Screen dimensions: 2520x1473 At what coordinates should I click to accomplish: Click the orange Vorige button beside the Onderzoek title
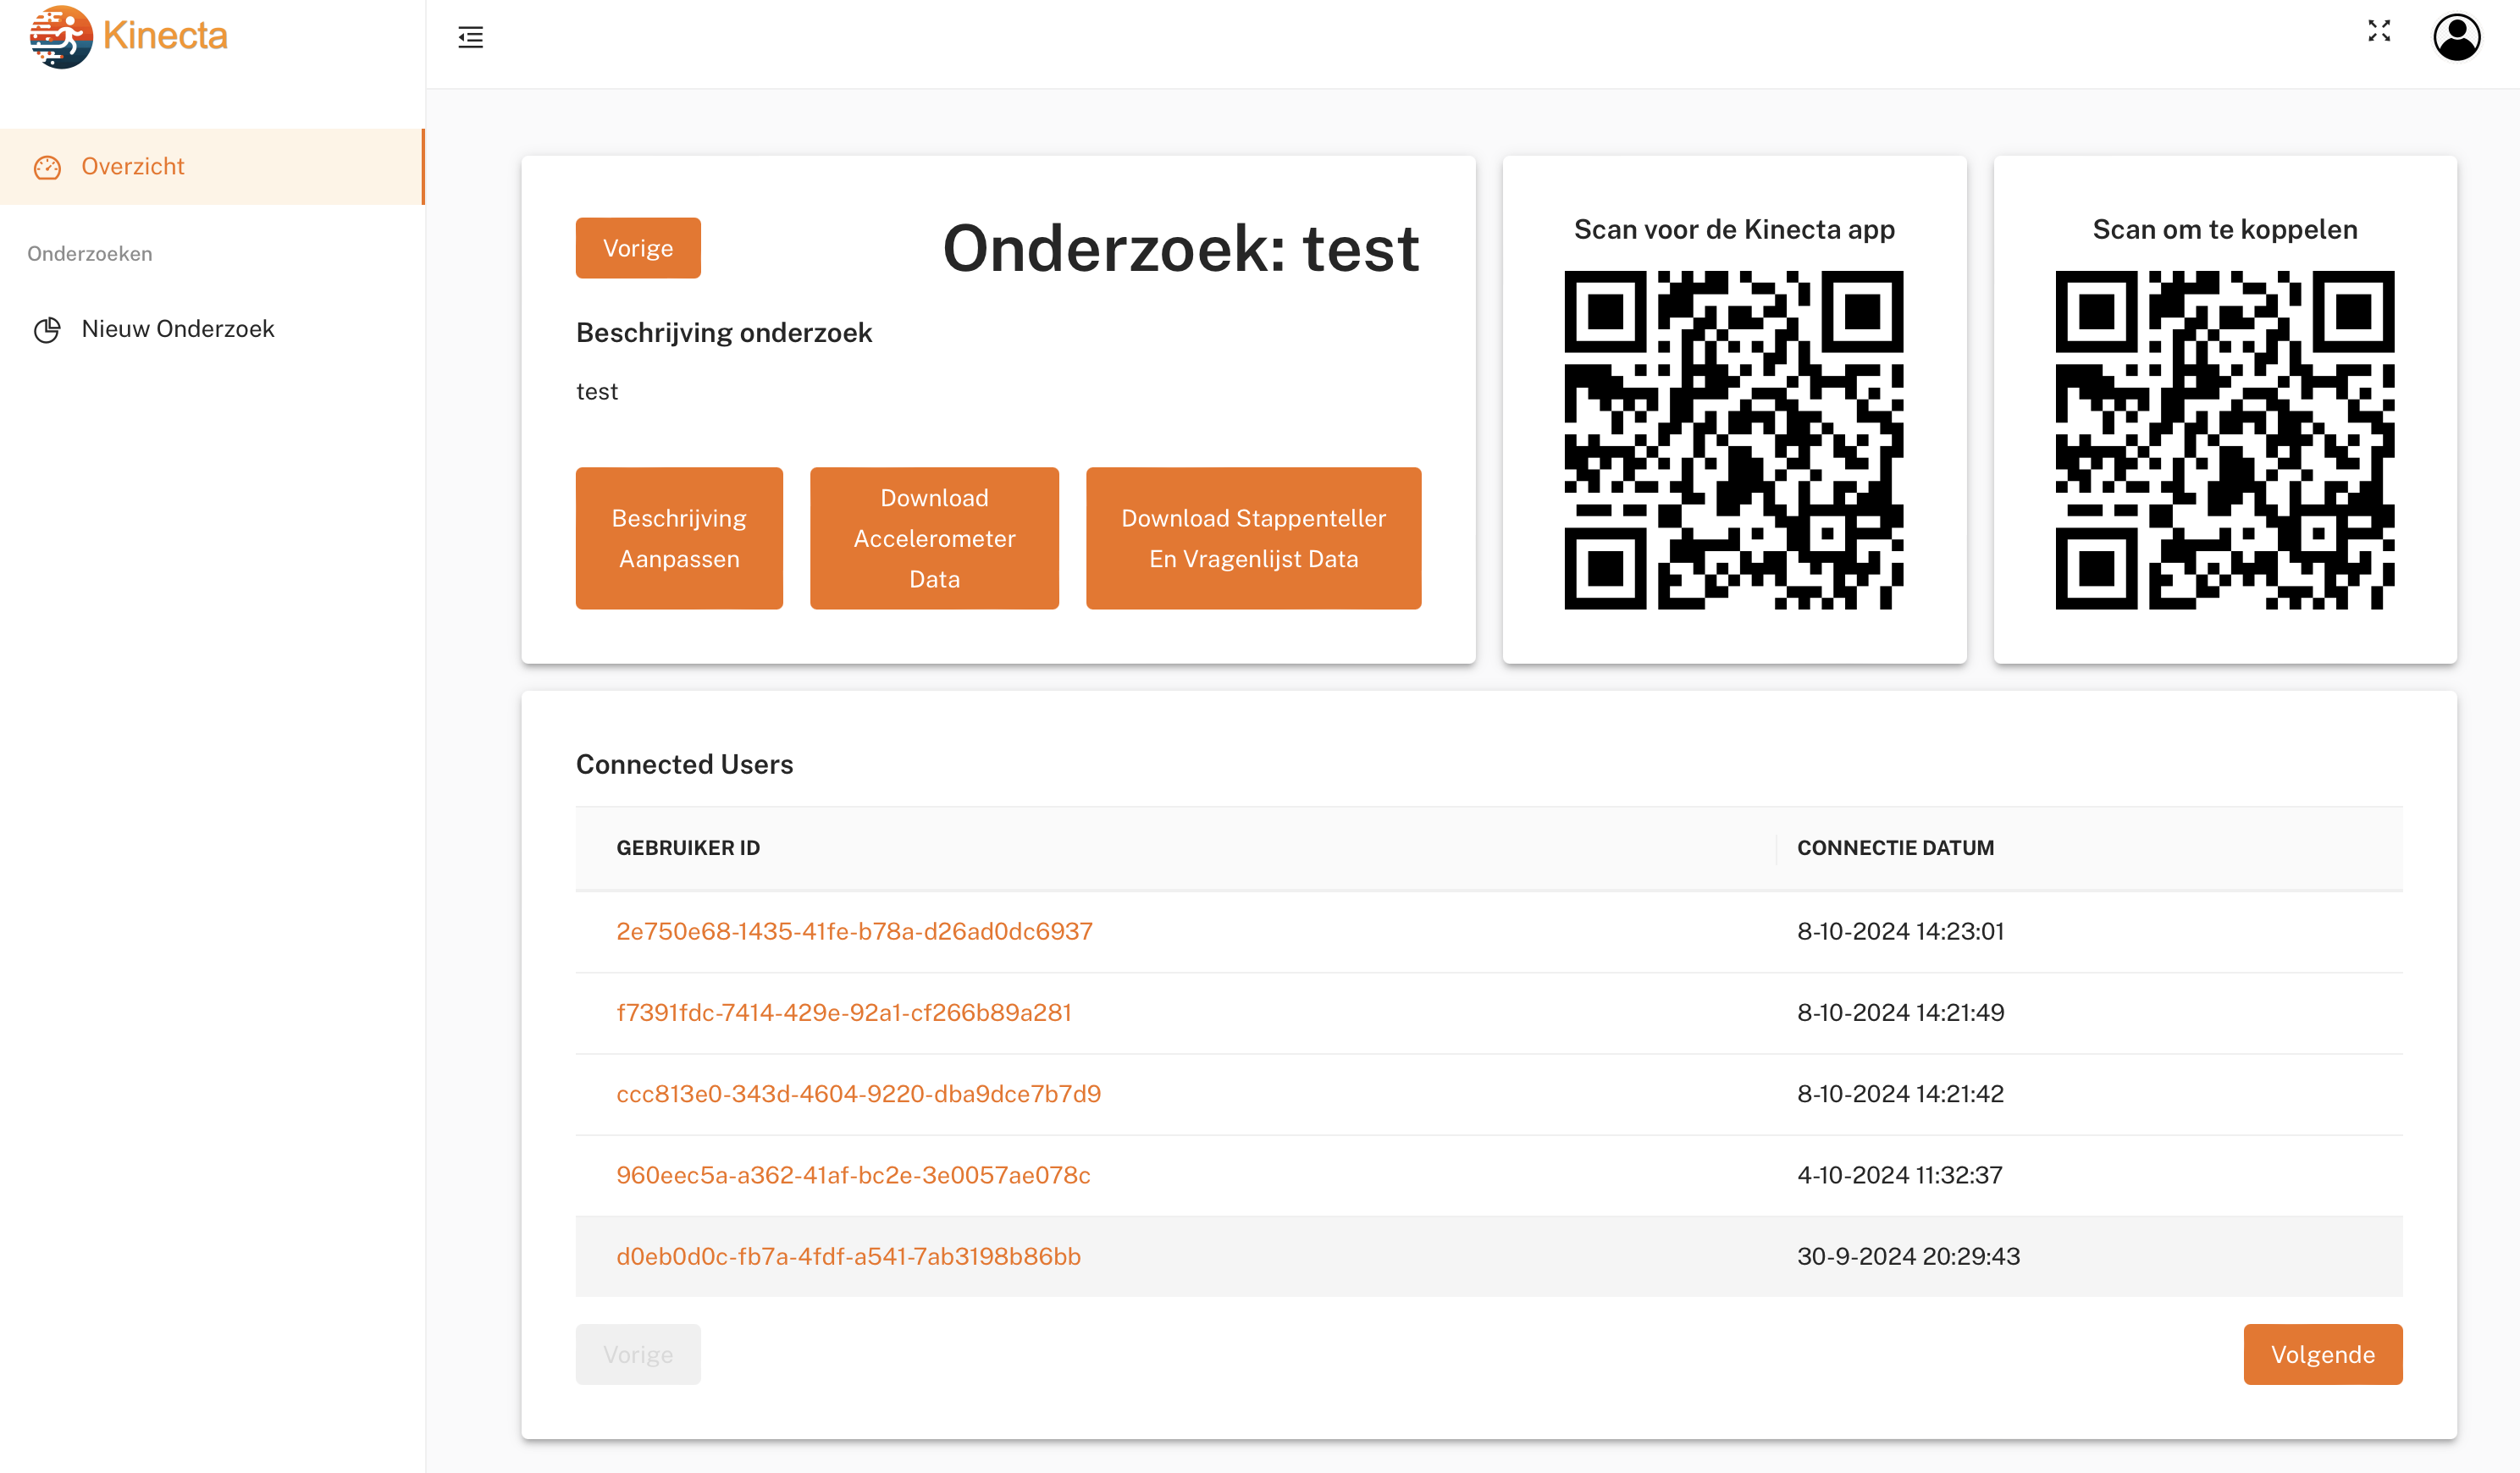tap(637, 248)
